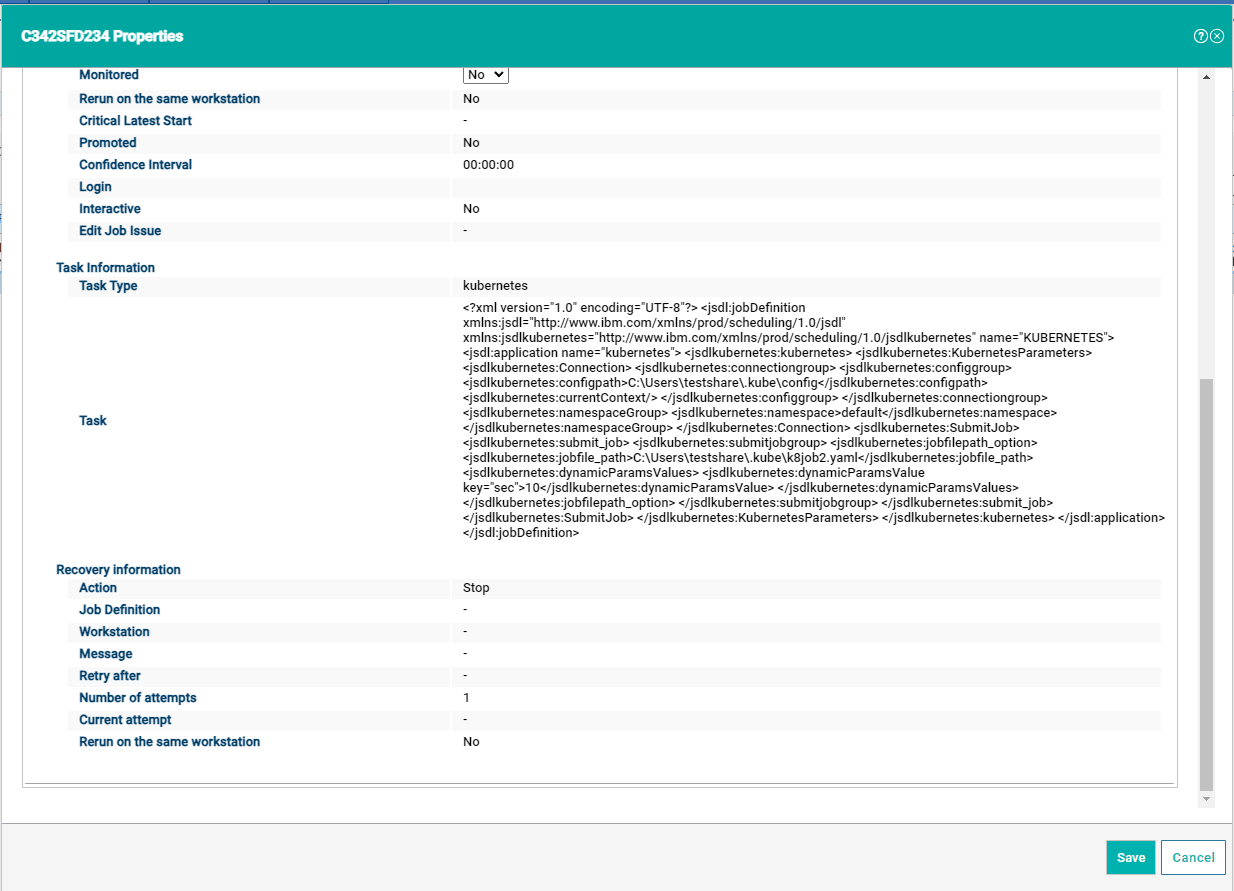Save the job properties
Viewport: 1234px width, 891px height.
[x=1130, y=857]
